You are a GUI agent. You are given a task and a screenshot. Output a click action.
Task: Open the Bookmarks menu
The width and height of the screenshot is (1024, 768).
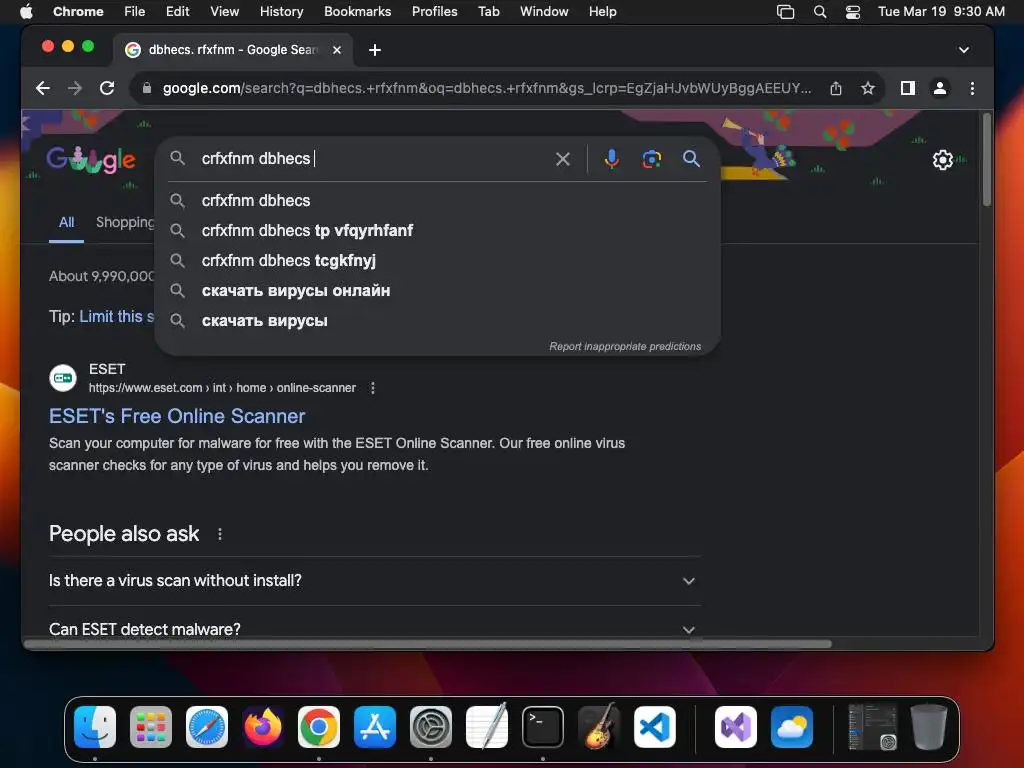pyautogui.click(x=357, y=12)
